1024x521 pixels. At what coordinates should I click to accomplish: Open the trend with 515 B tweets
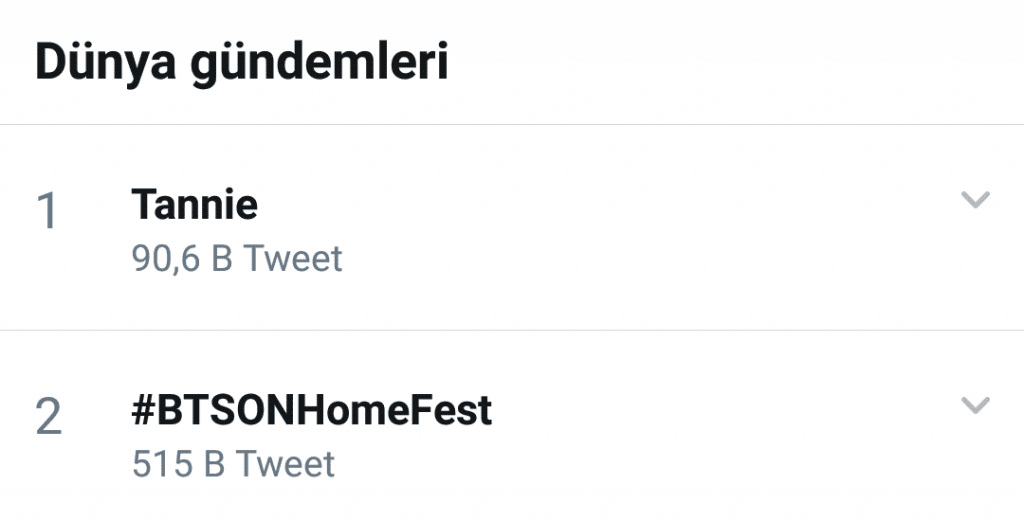(311, 410)
